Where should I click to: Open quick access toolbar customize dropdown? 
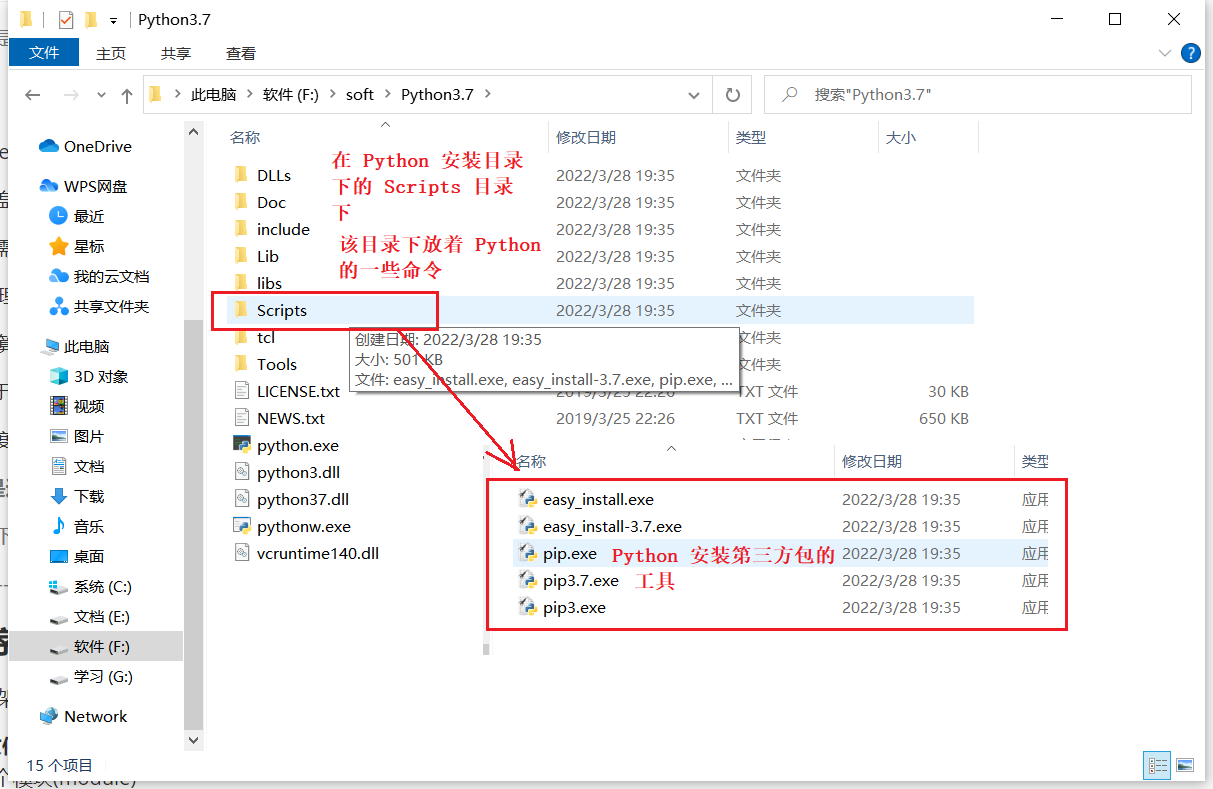(x=113, y=20)
